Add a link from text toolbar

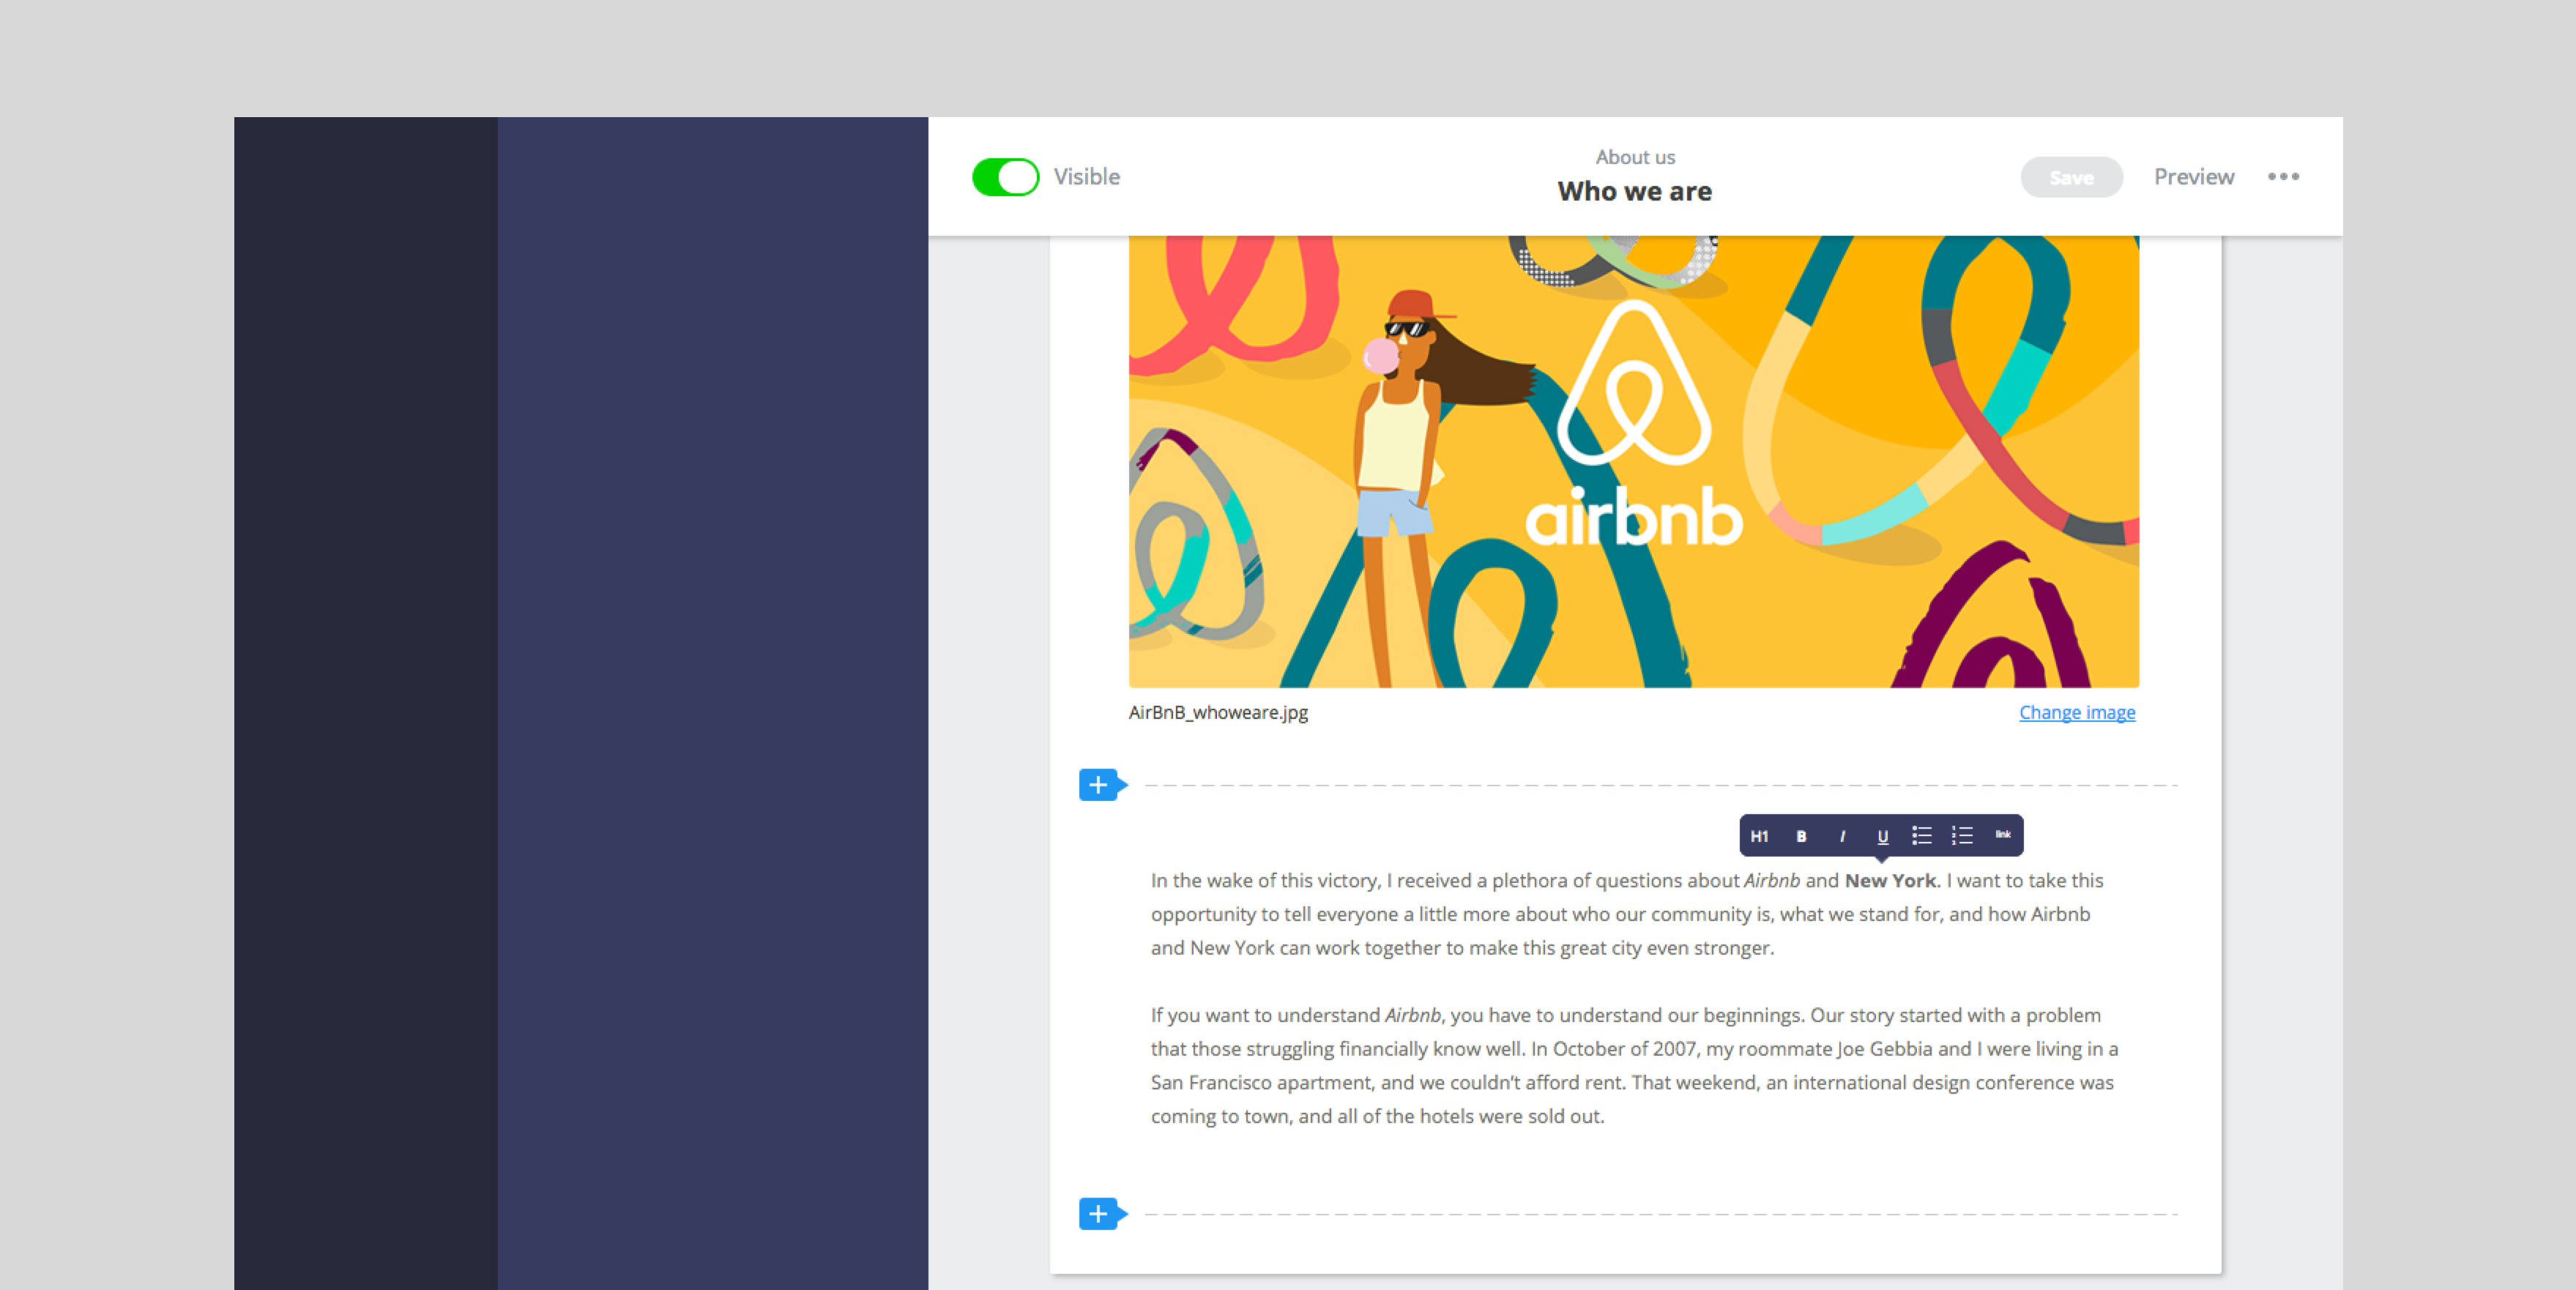(2003, 834)
